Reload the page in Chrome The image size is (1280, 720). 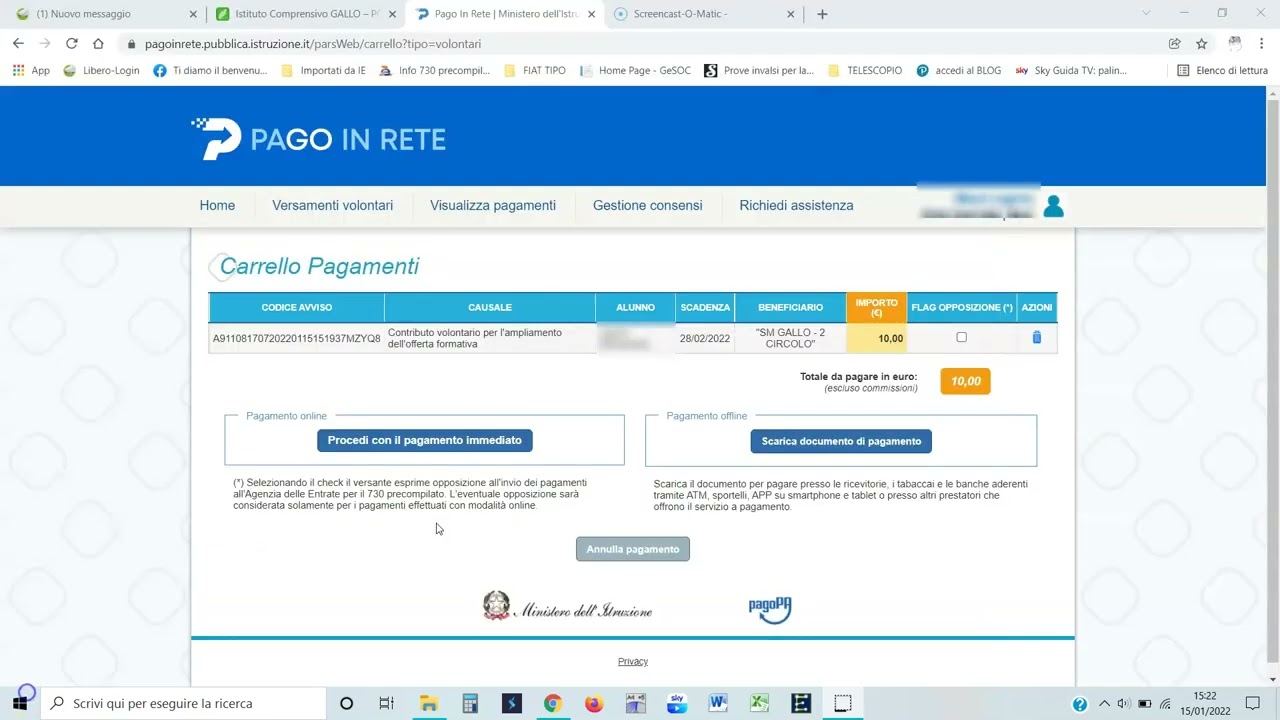point(71,44)
